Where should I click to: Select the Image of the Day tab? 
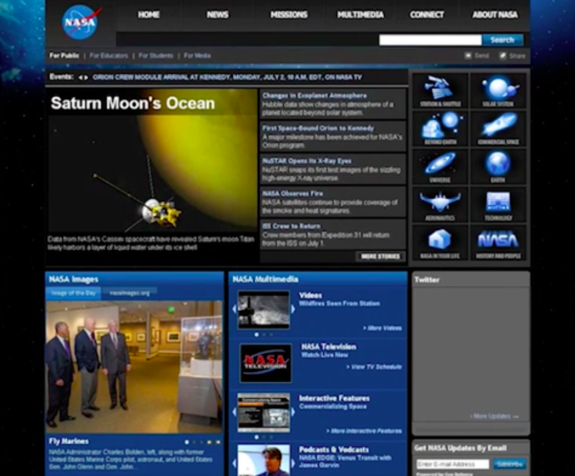[73, 293]
